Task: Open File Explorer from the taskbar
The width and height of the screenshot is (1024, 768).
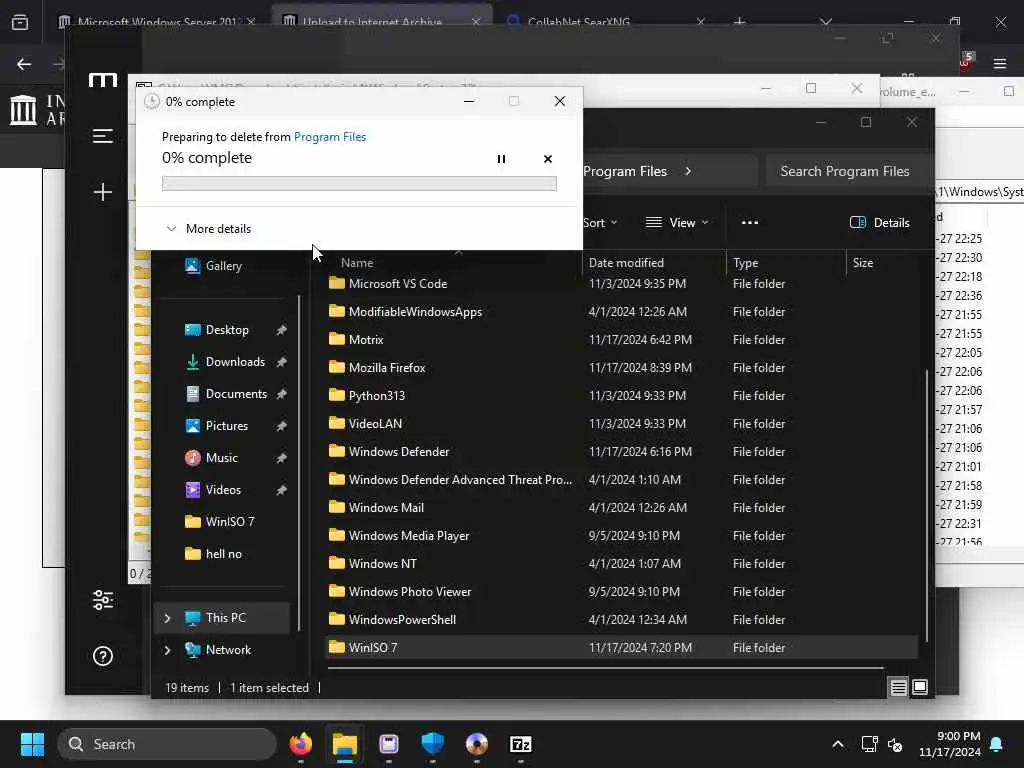Action: coord(344,744)
